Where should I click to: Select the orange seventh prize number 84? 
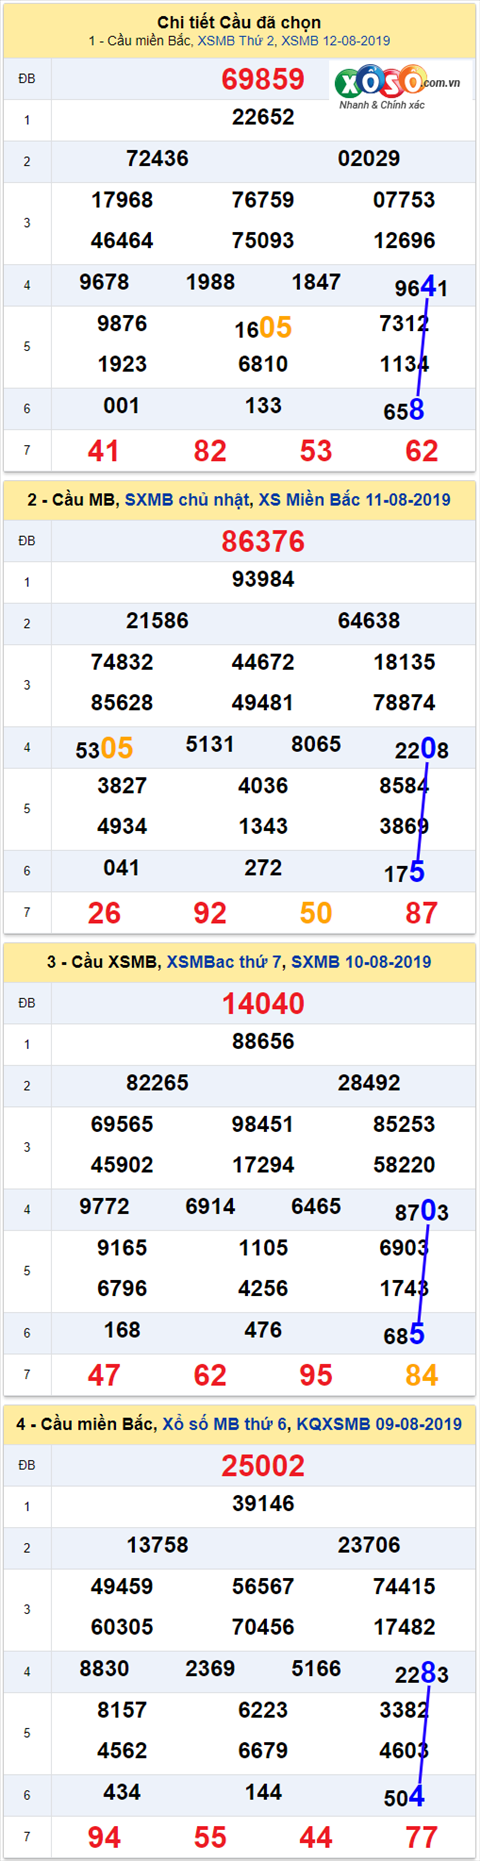[422, 1375]
